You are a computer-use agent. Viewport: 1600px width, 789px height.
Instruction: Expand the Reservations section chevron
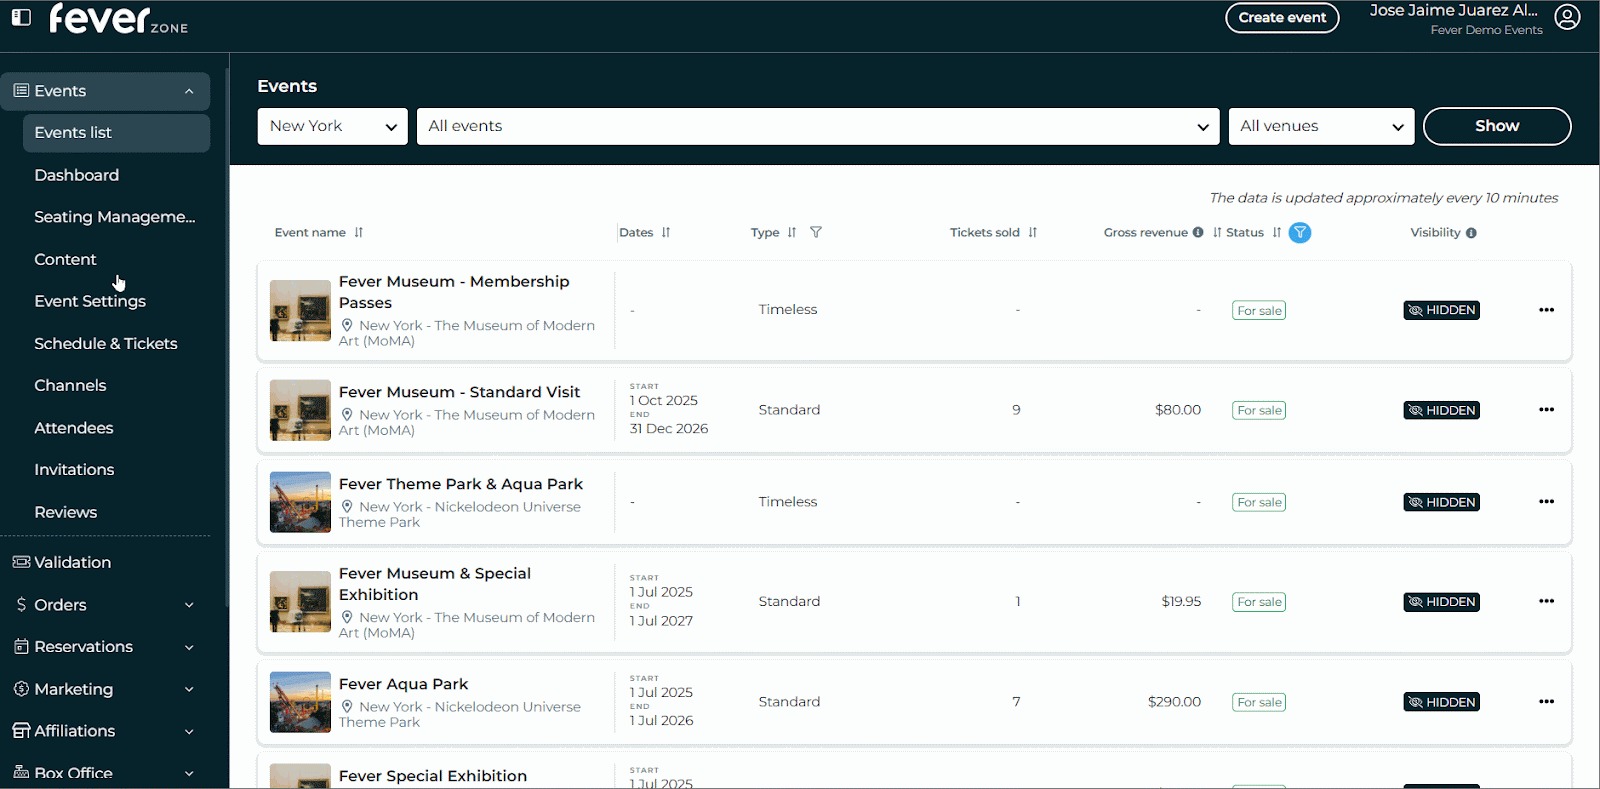[x=189, y=647]
